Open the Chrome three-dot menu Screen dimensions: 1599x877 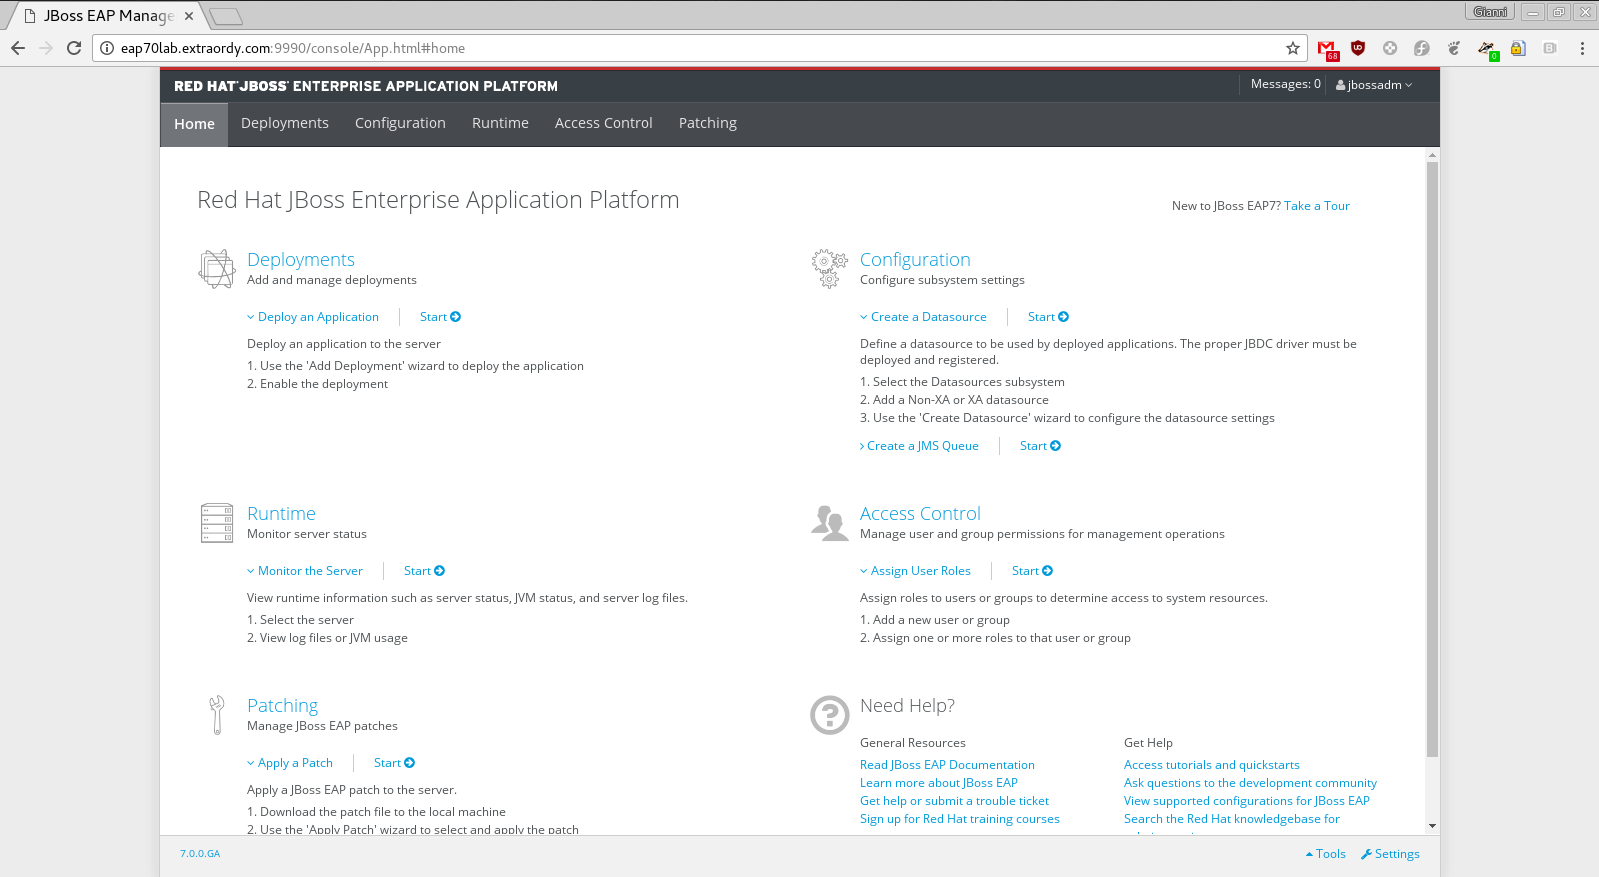tap(1582, 48)
